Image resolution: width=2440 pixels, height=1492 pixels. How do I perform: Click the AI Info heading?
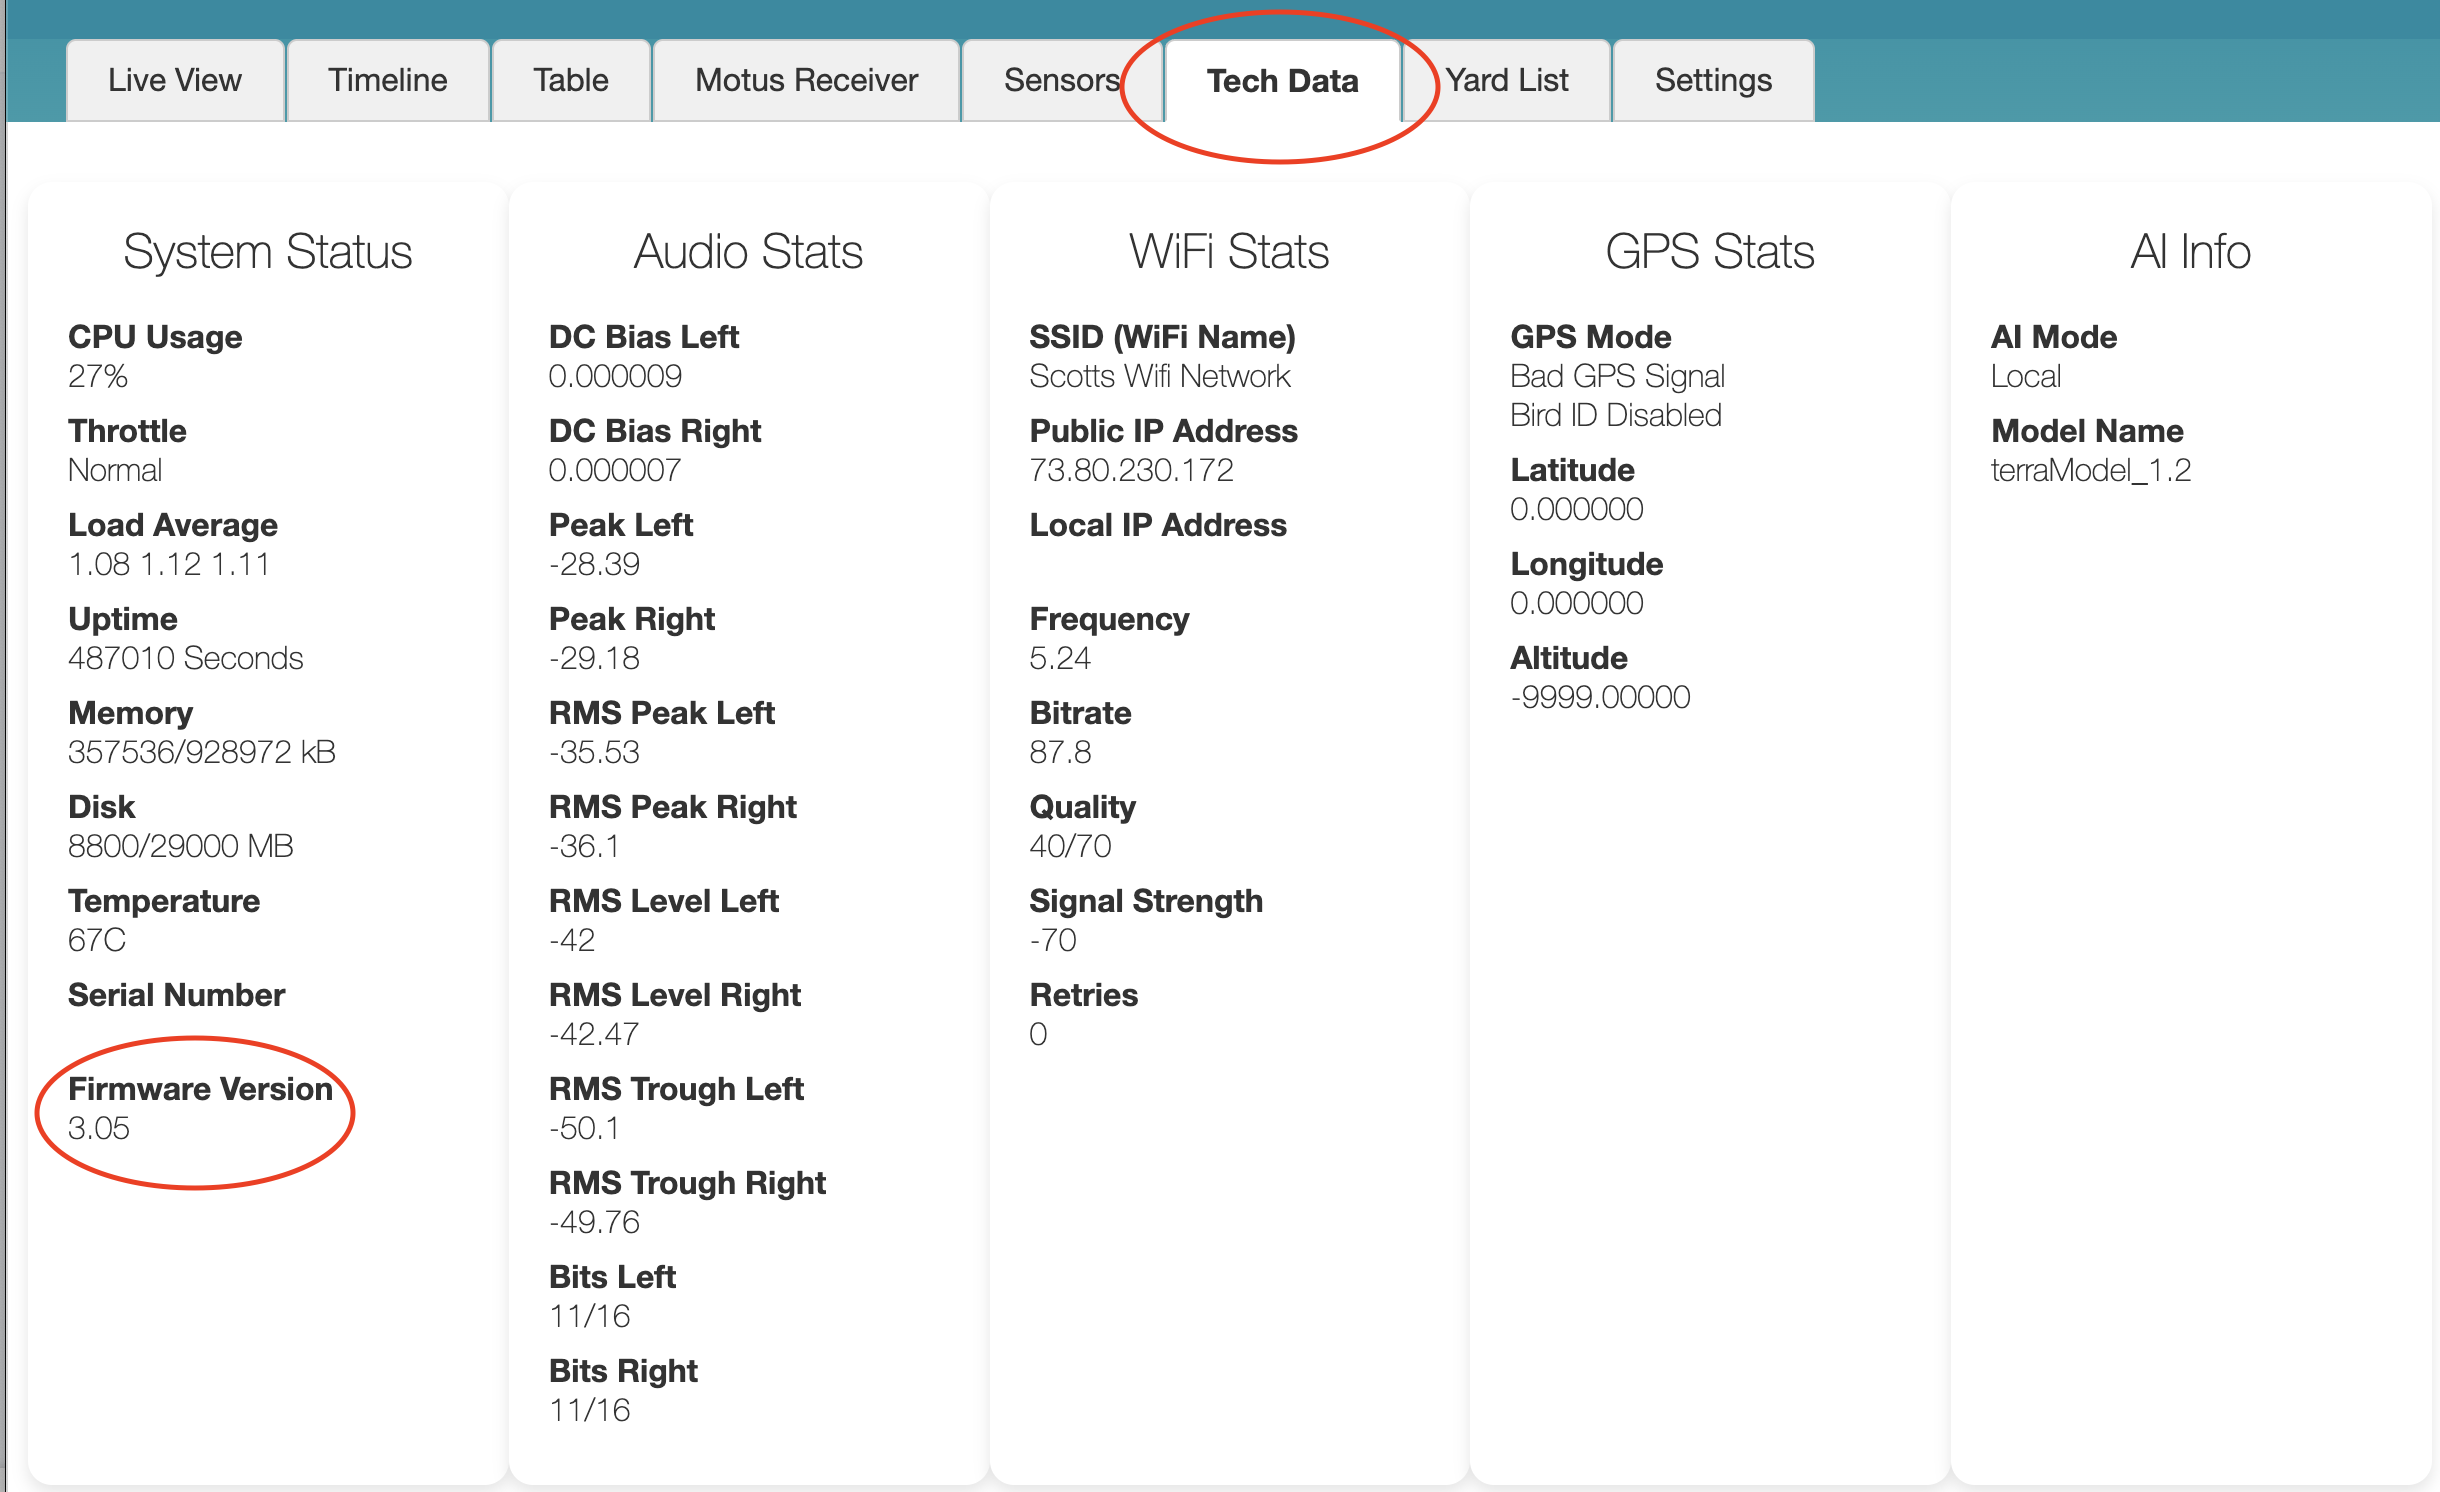(x=2190, y=251)
